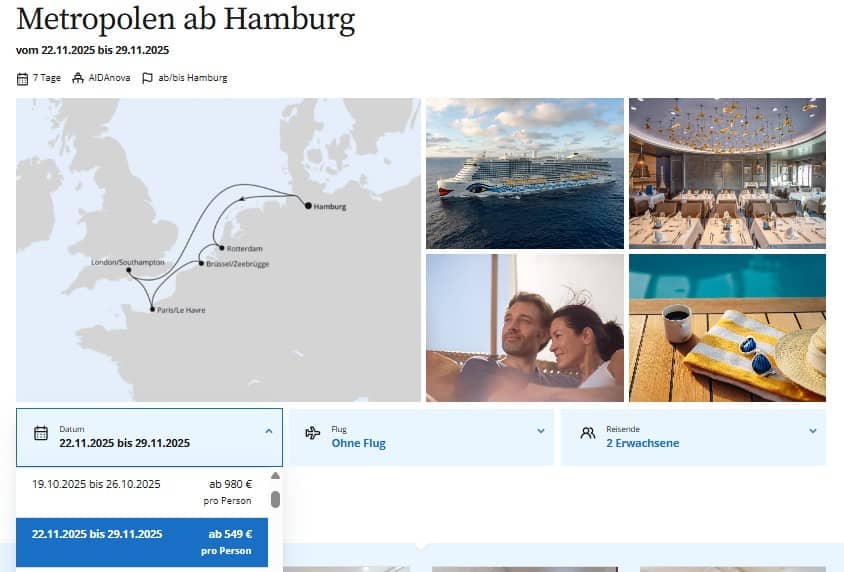The image size is (844, 572).
Task: Click scroll-up arrow of date list
Action: pyautogui.click(x=275, y=476)
